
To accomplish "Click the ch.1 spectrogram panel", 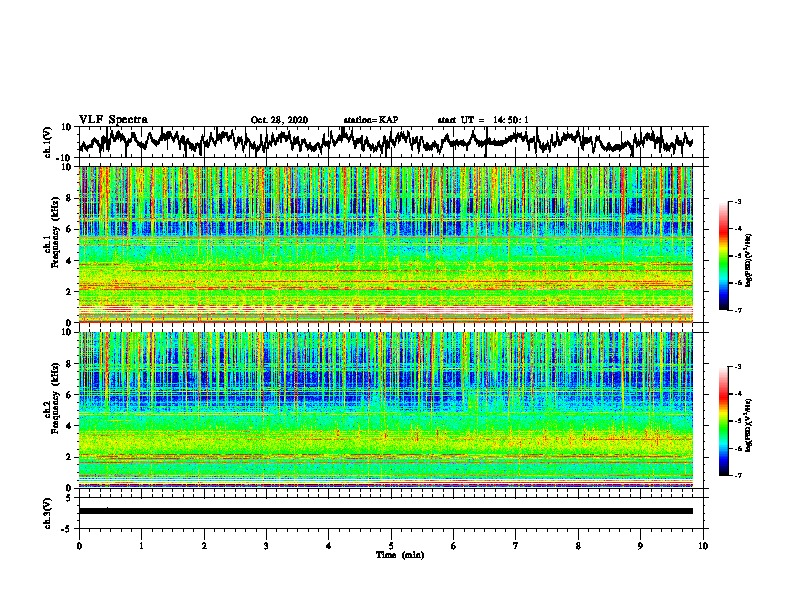I will [386, 244].
